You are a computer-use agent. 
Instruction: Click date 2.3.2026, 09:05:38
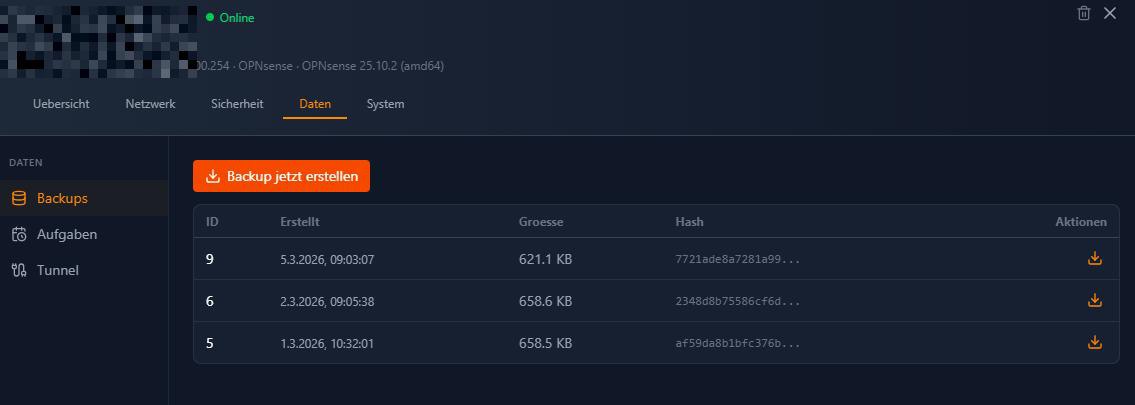click(x=327, y=302)
